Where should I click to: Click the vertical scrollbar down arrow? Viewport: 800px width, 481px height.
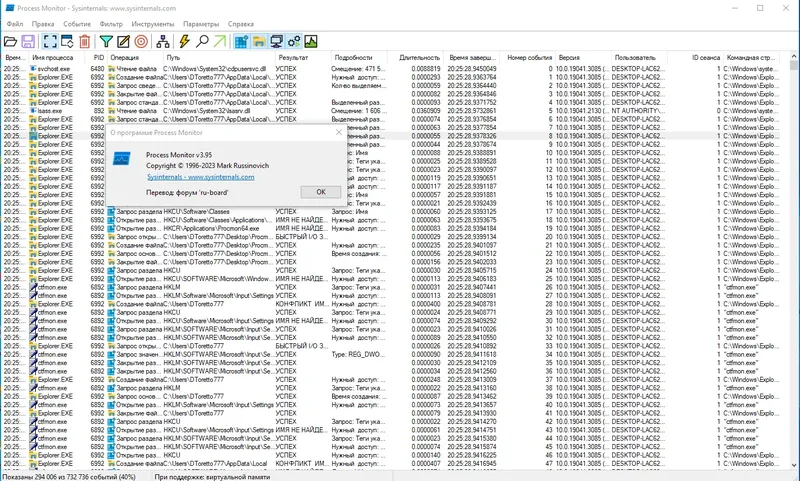coord(794,465)
